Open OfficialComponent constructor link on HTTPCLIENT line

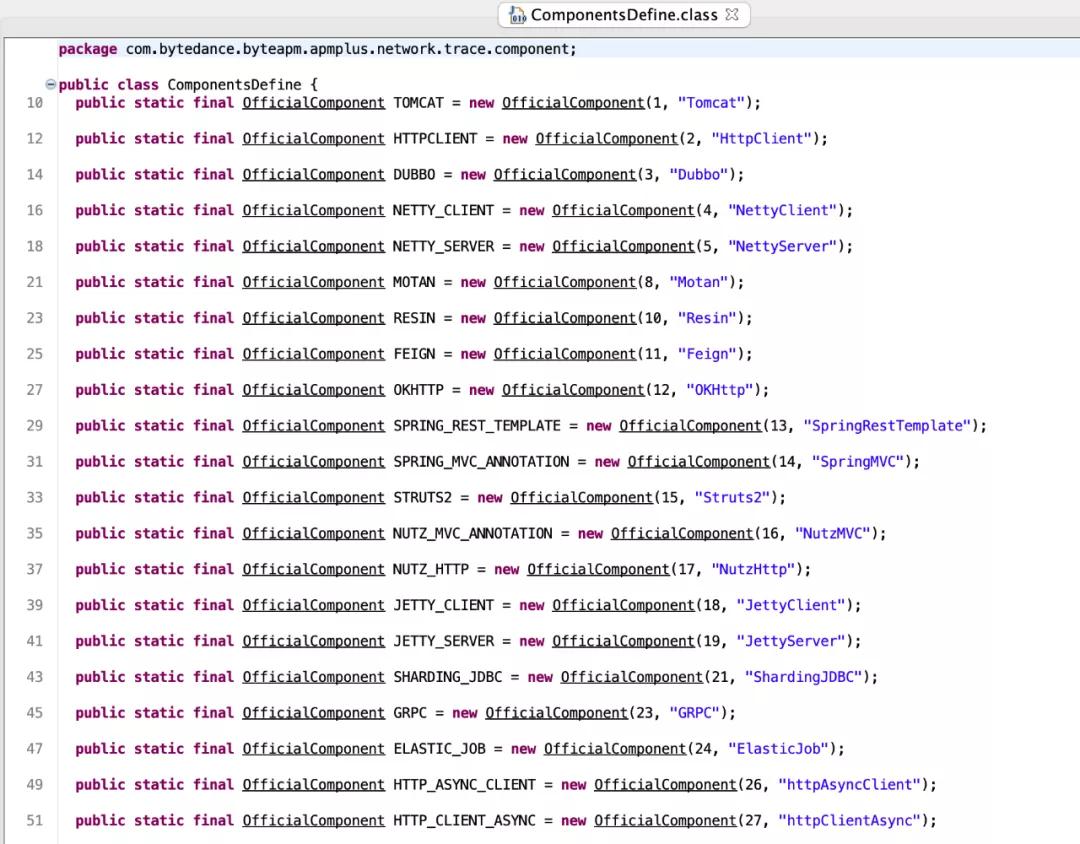(x=606, y=139)
